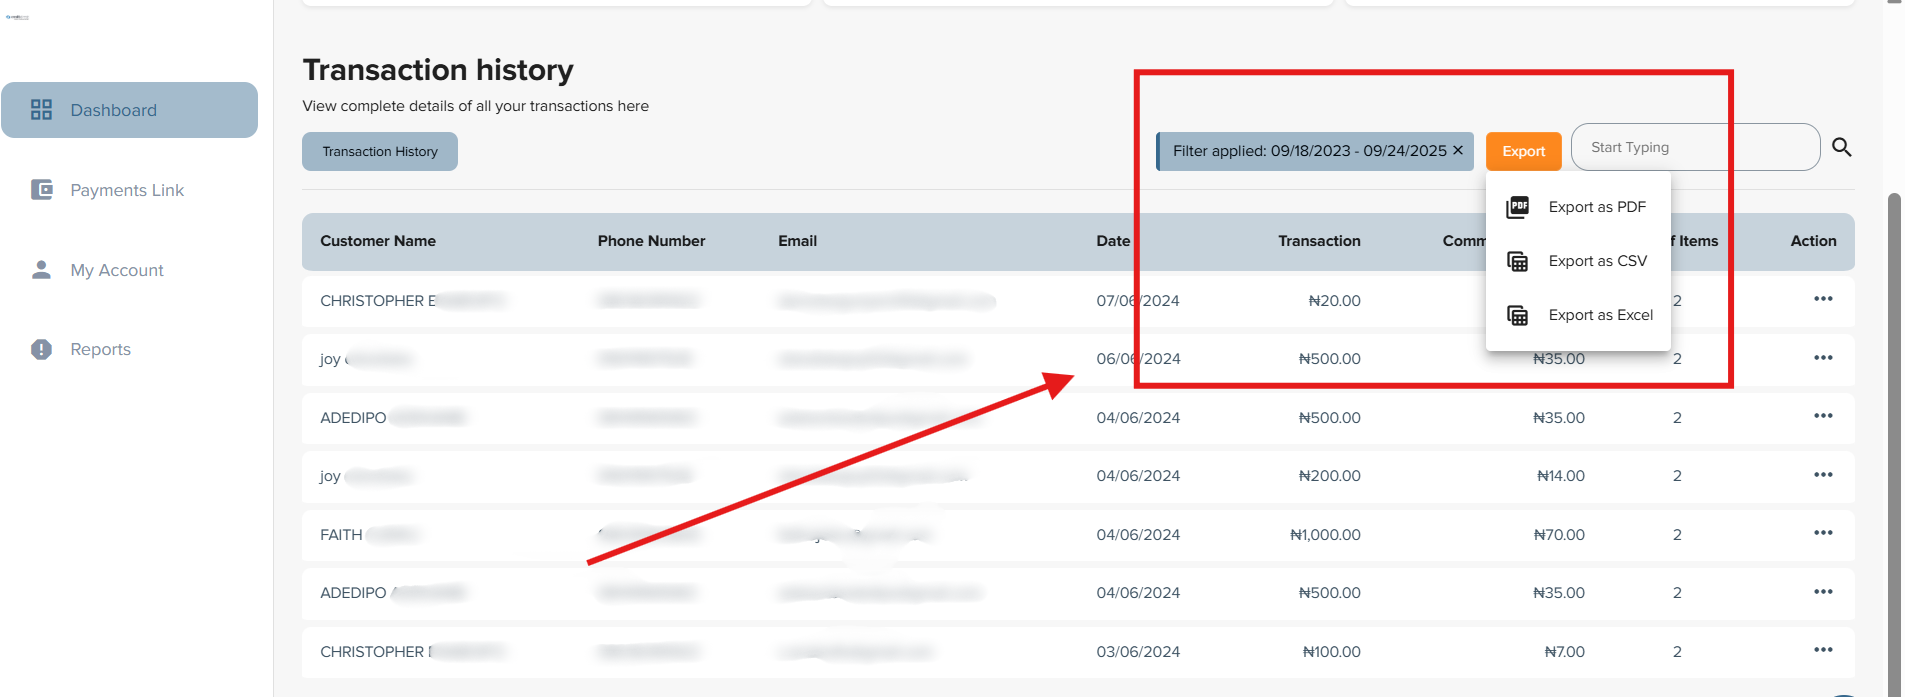Open actions menu for 06/06/2024 row
This screenshot has height=697, width=1905.
1823,358
